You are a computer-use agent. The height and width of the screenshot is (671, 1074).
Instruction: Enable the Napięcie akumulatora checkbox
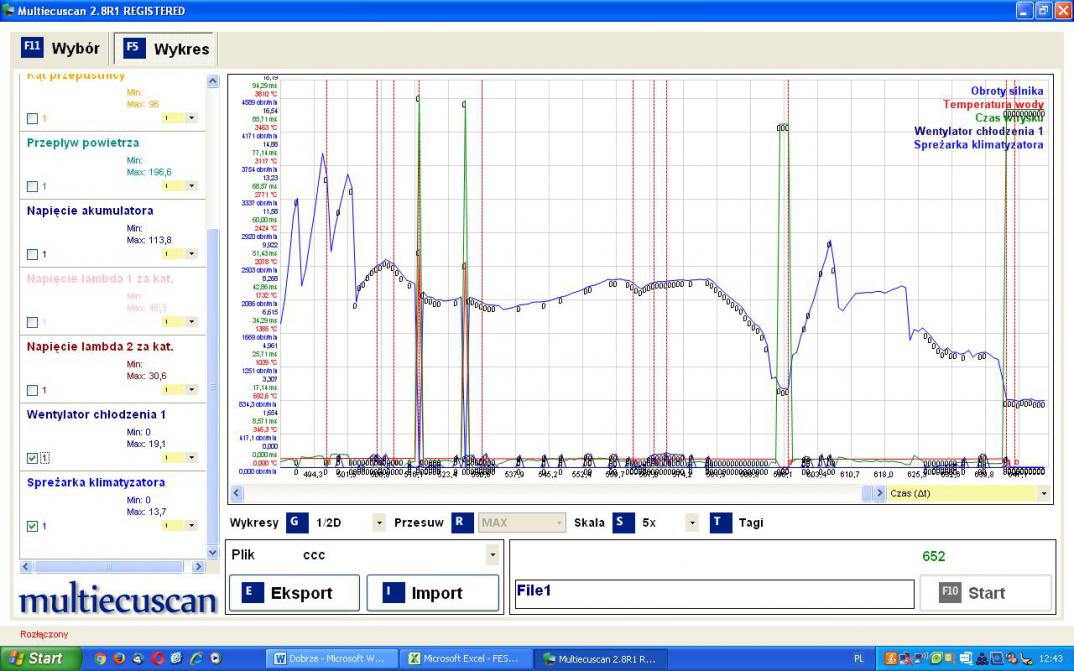pos(33,254)
